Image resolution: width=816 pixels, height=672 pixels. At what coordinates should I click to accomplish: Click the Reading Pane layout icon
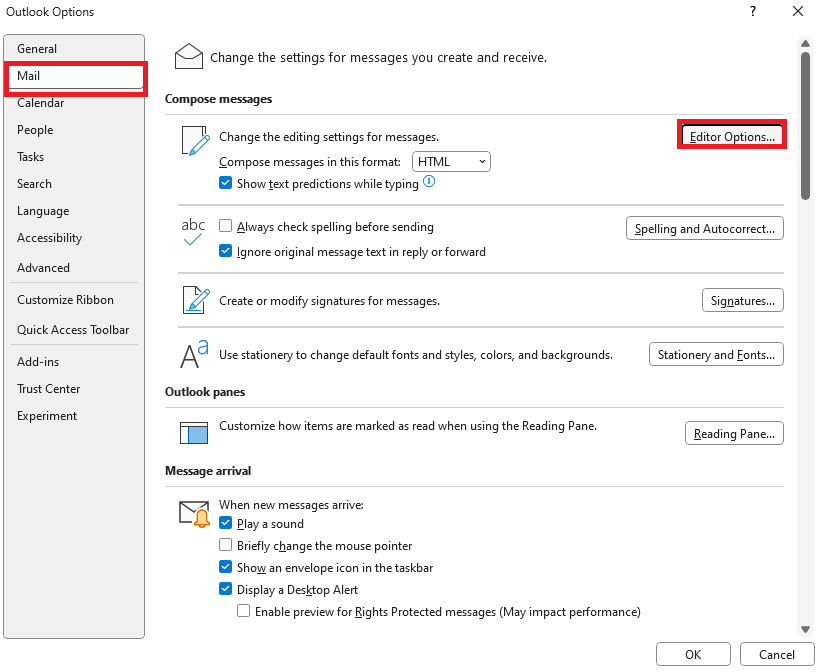coord(194,433)
